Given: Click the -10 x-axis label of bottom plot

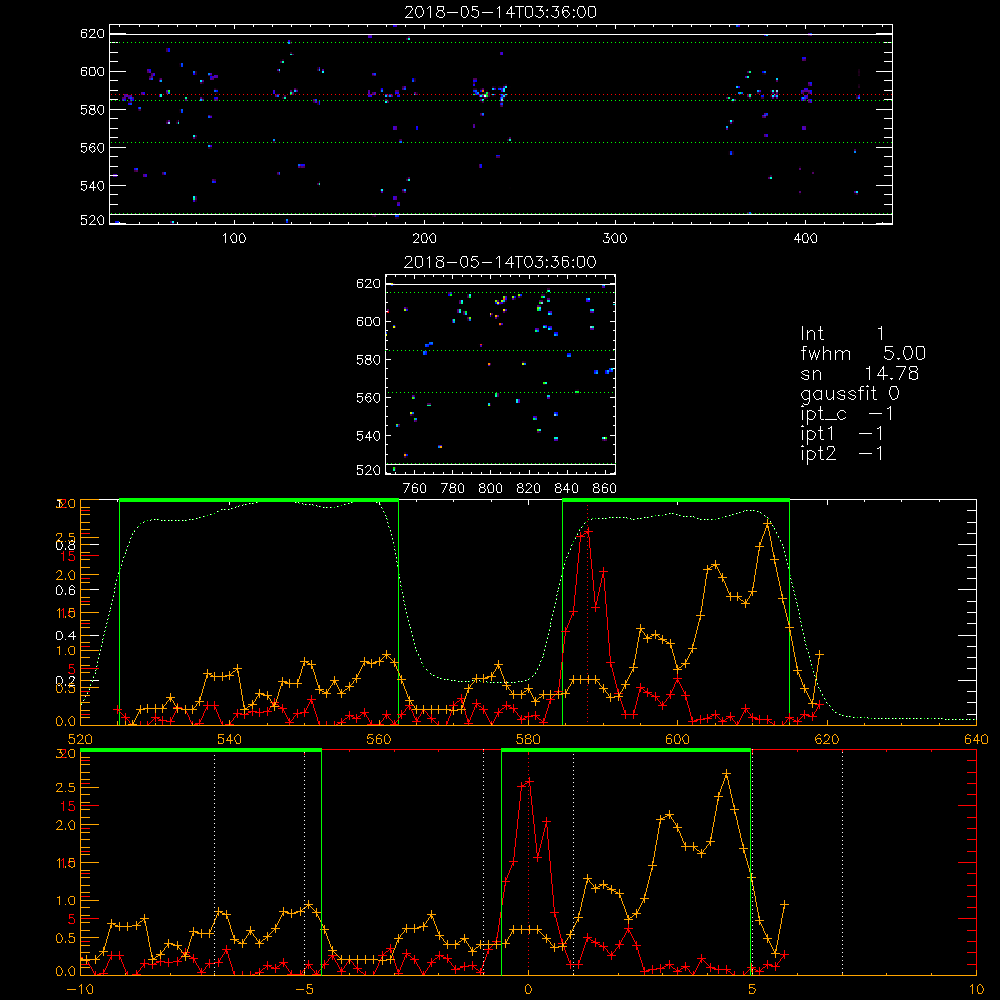Looking at the screenshot, I should (80, 989).
